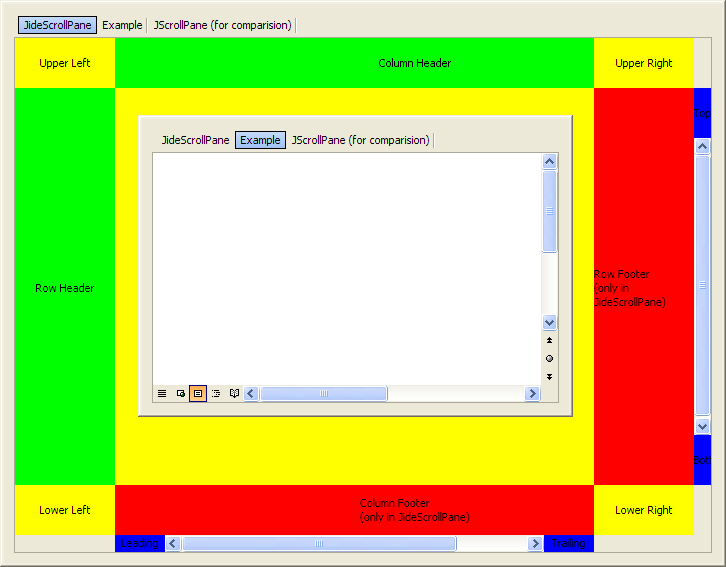The height and width of the screenshot is (567, 726).
Task: Click the Row Footer label
Action: coord(630,288)
